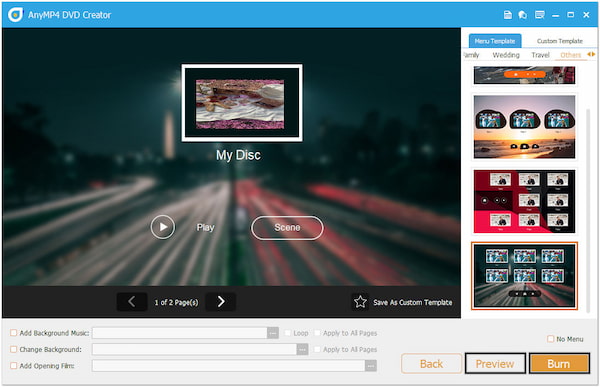Screen dimensions: 600x387
Task: Choose the red and black menu template
Action: point(524,201)
